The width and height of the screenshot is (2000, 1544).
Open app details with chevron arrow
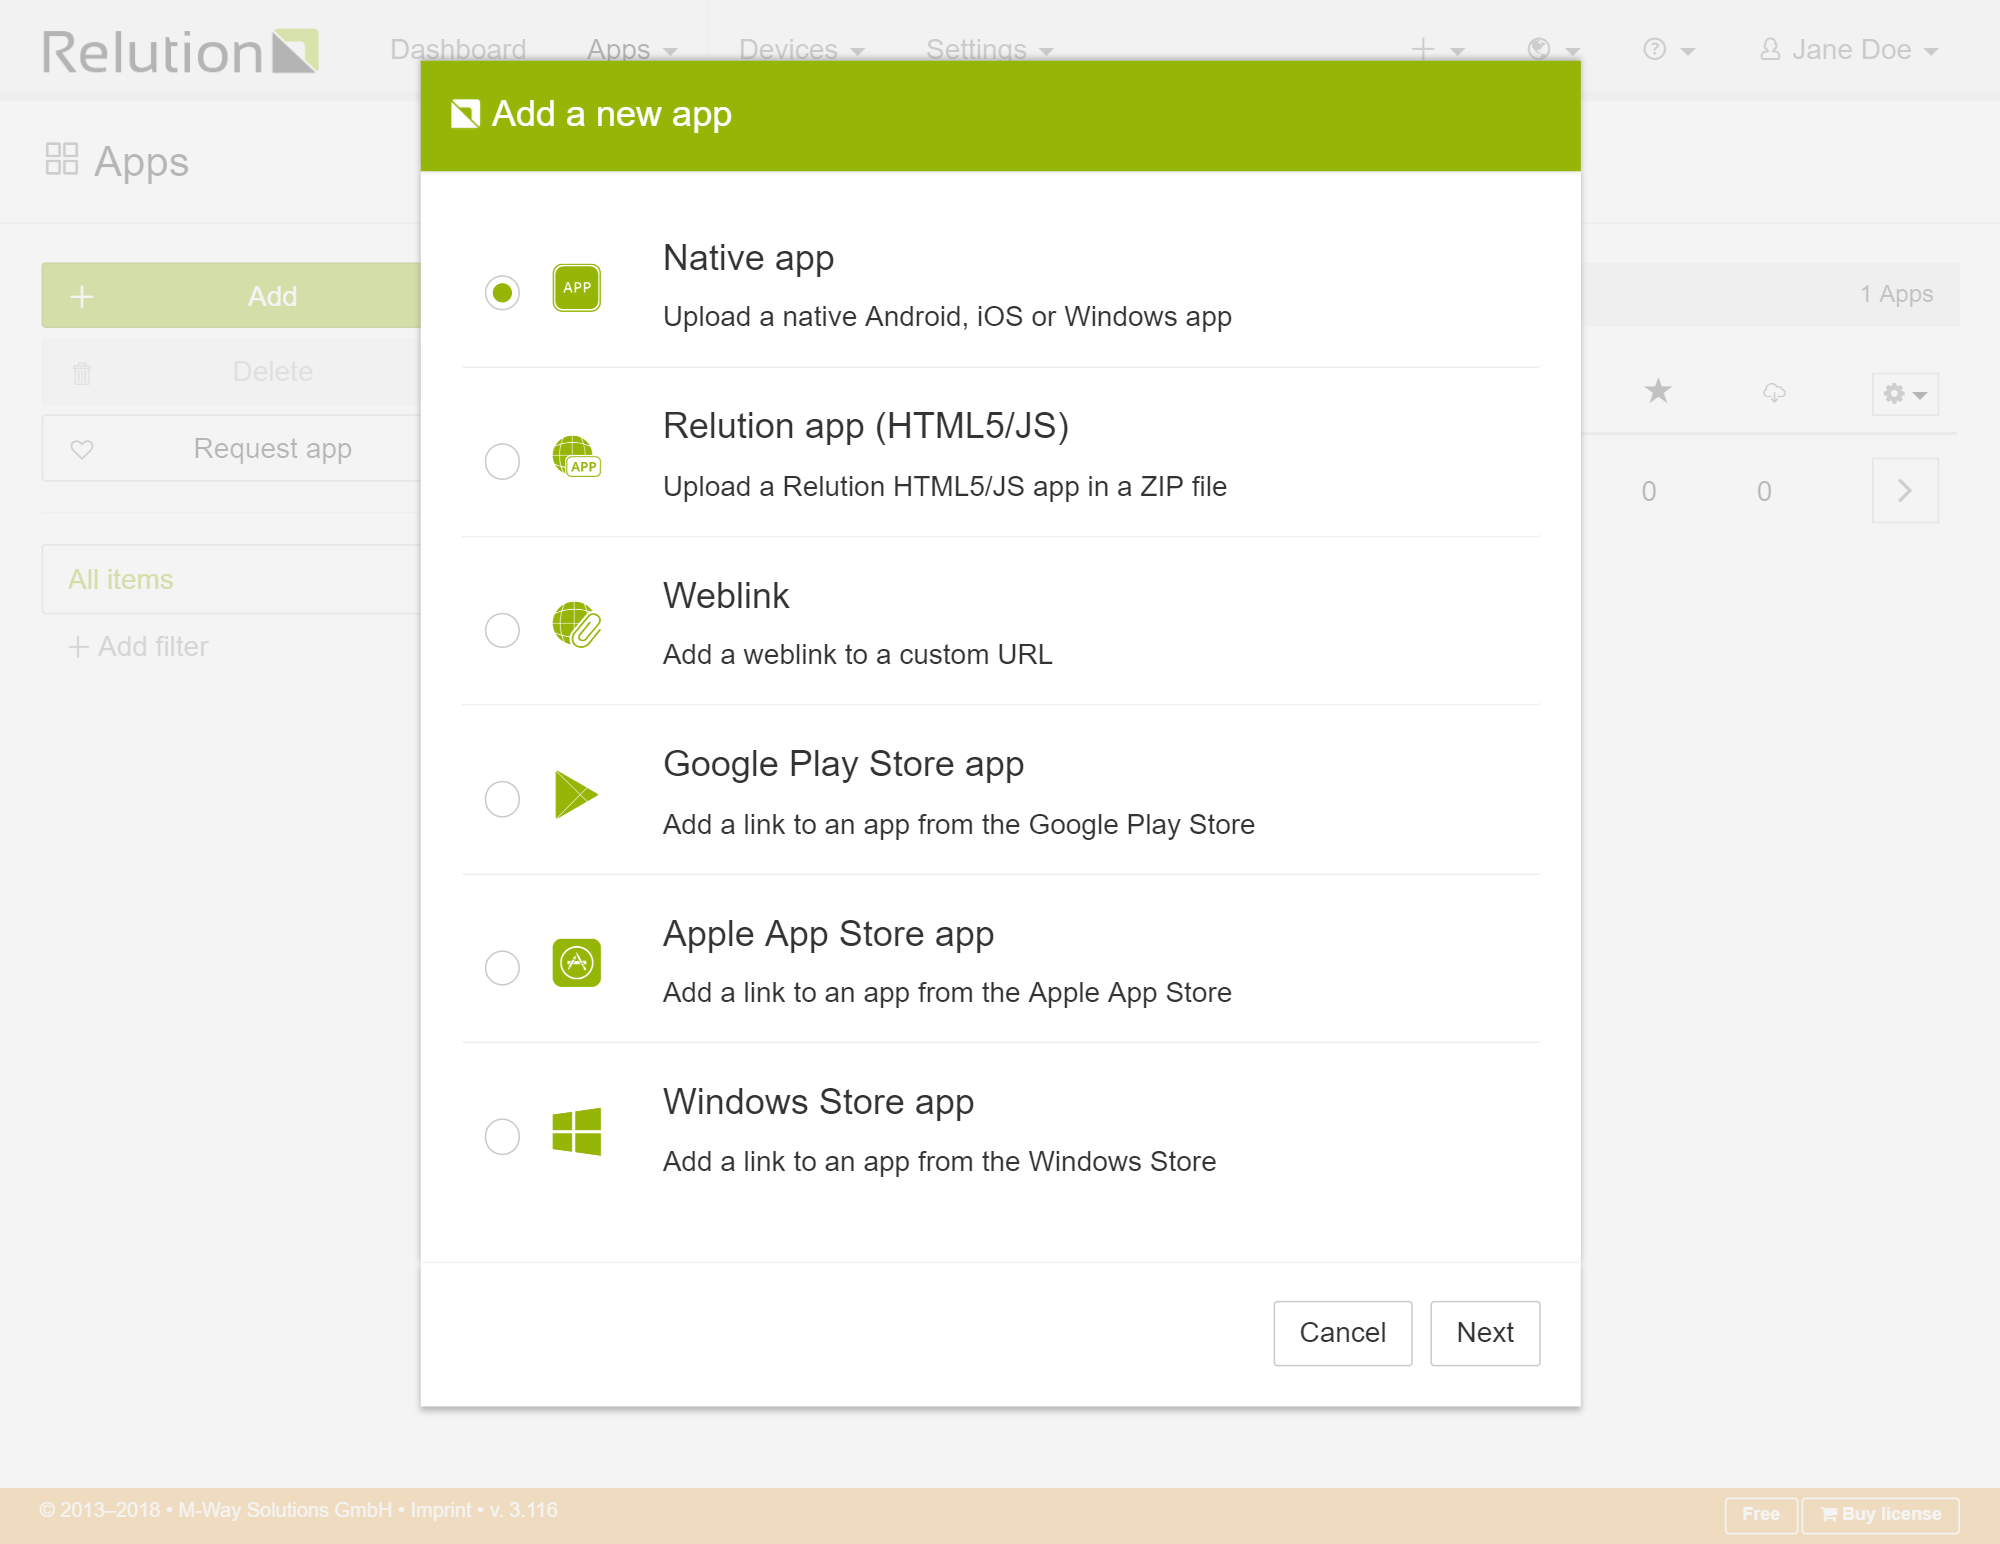pos(1905,490)
